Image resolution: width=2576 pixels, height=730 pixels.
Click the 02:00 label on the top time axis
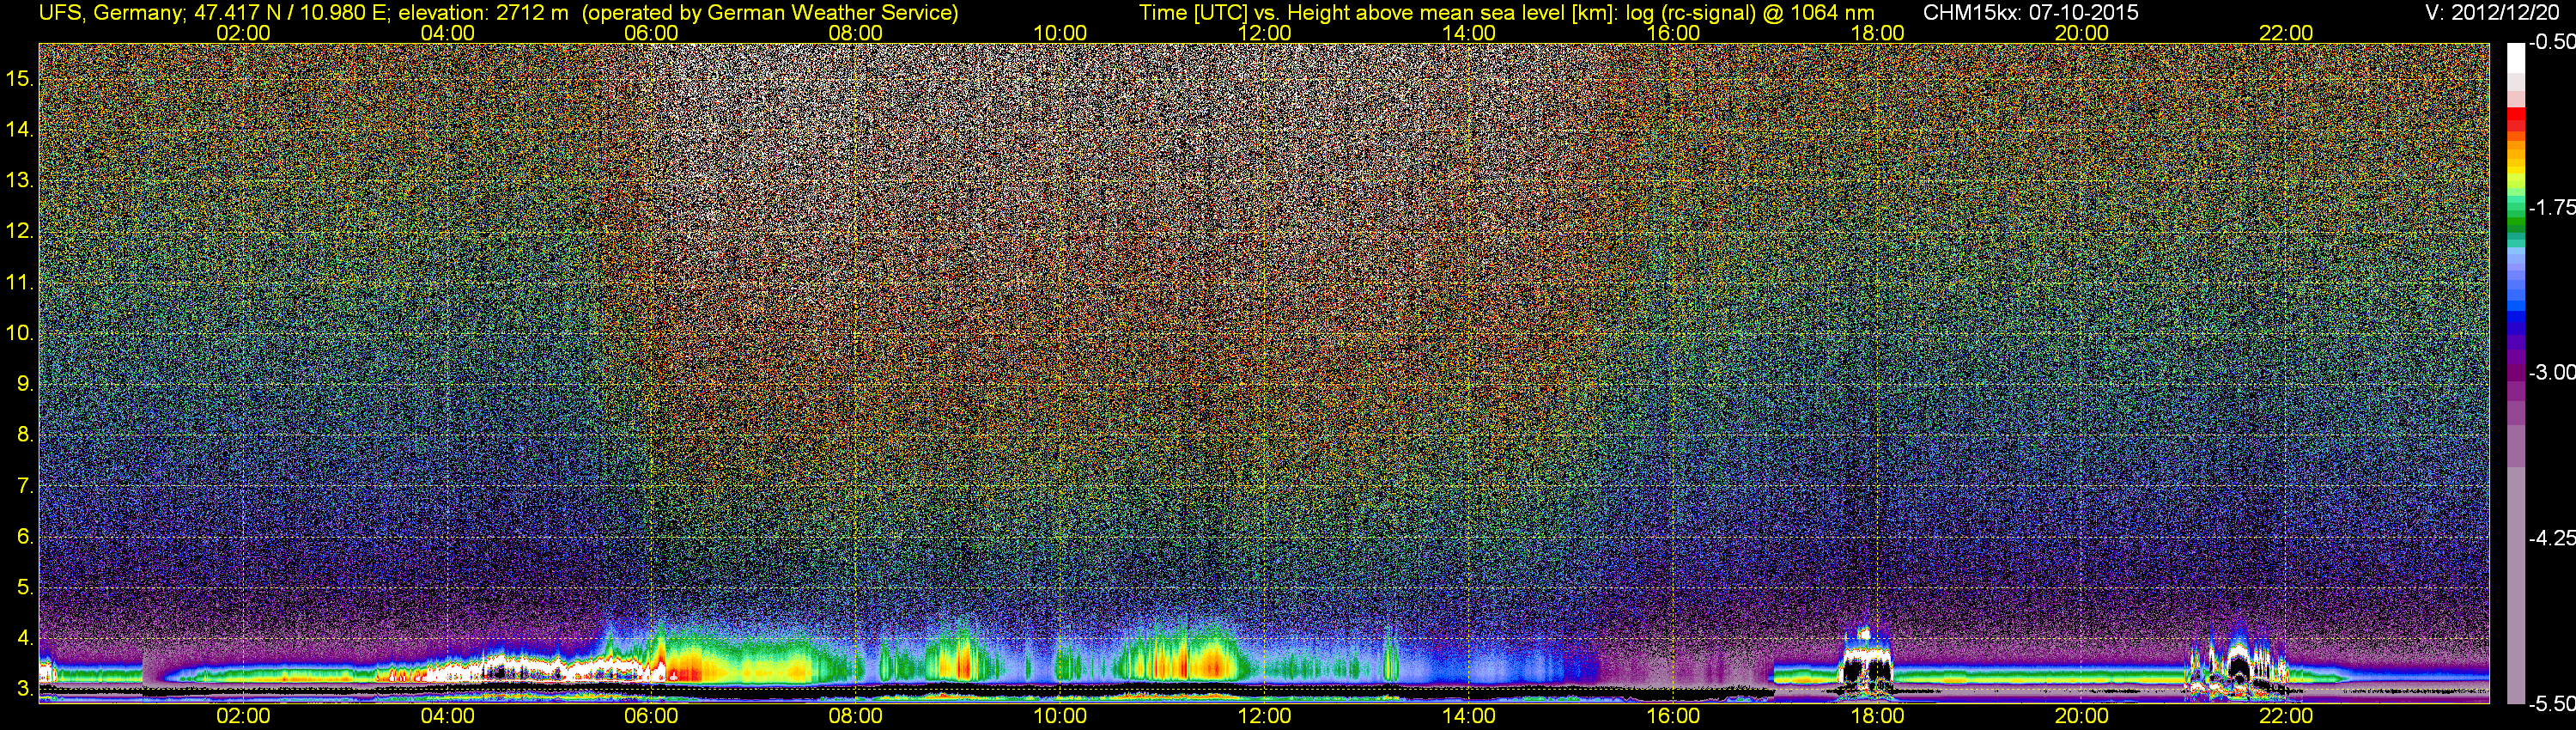click(243, 33)
